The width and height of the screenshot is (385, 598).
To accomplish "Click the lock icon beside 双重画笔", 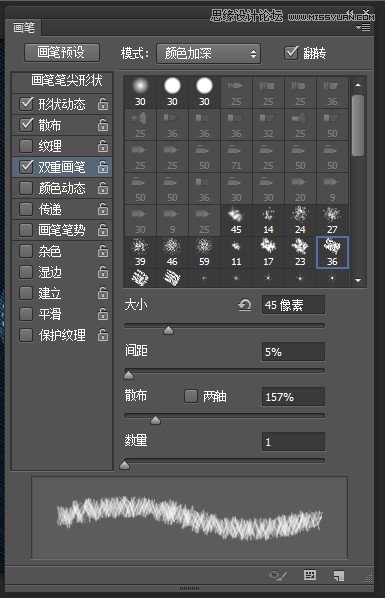I will point(103,167).
